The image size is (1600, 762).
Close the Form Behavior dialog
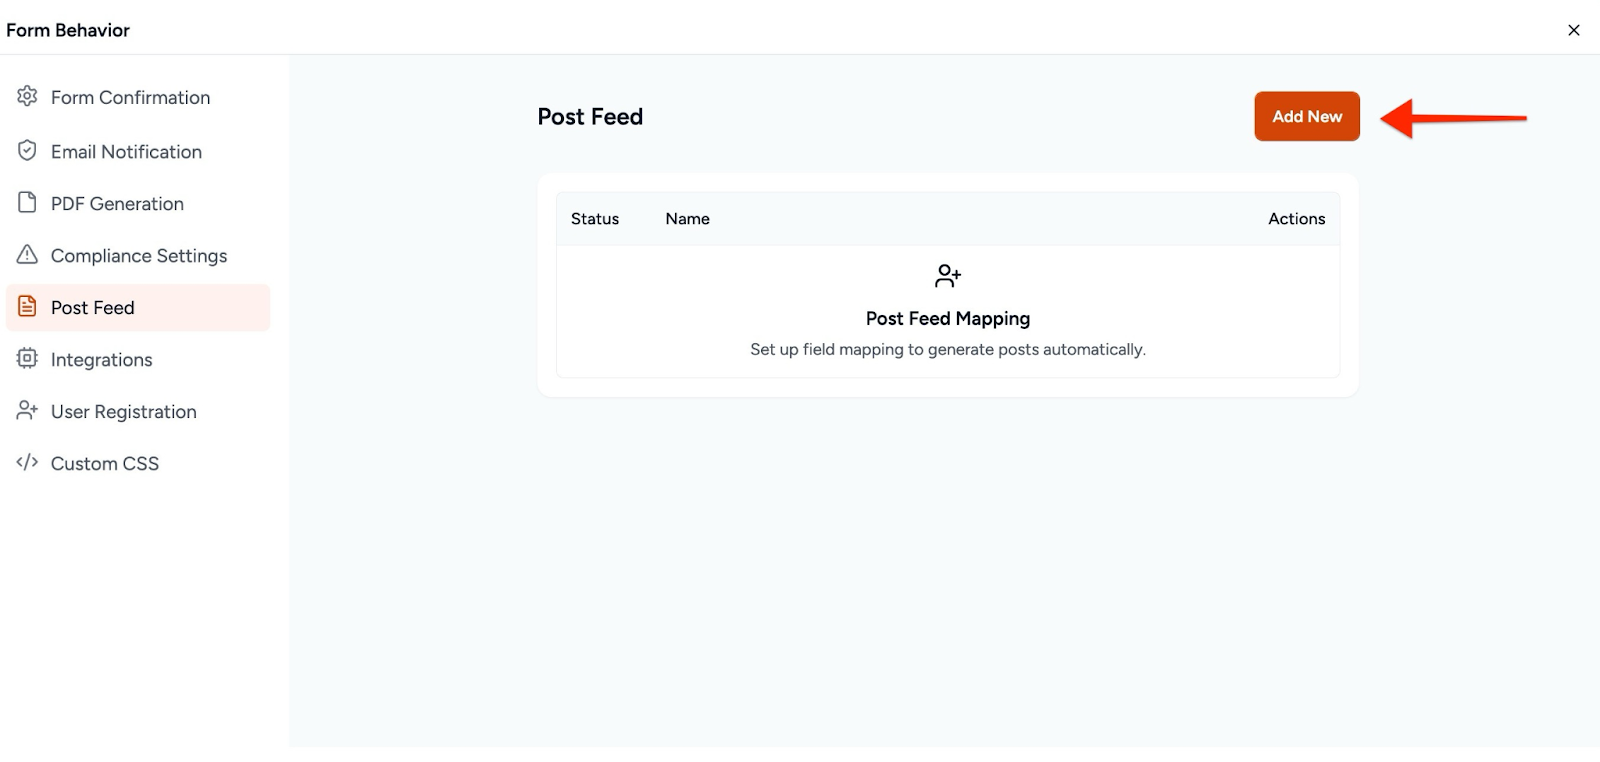pos(1573,30)
